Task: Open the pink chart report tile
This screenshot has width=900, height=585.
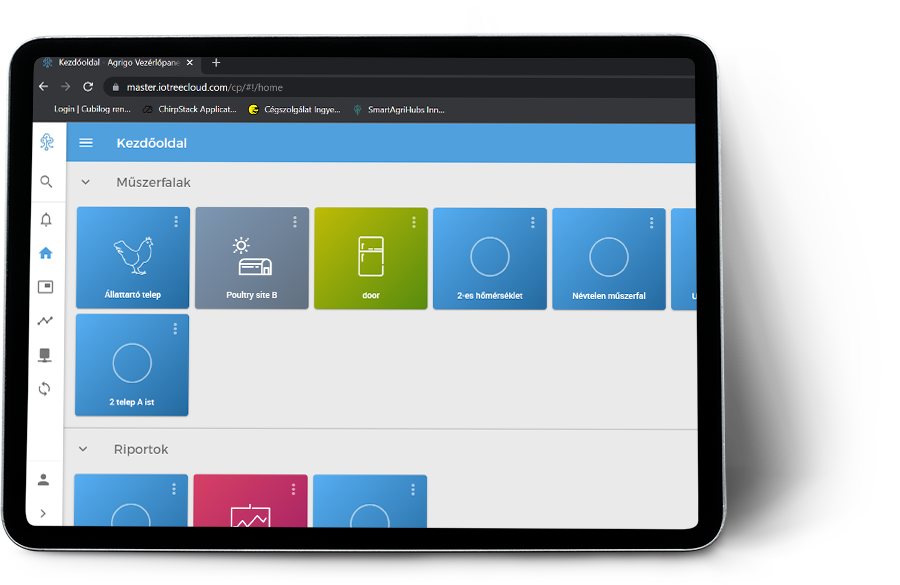Action: [250, 500]
